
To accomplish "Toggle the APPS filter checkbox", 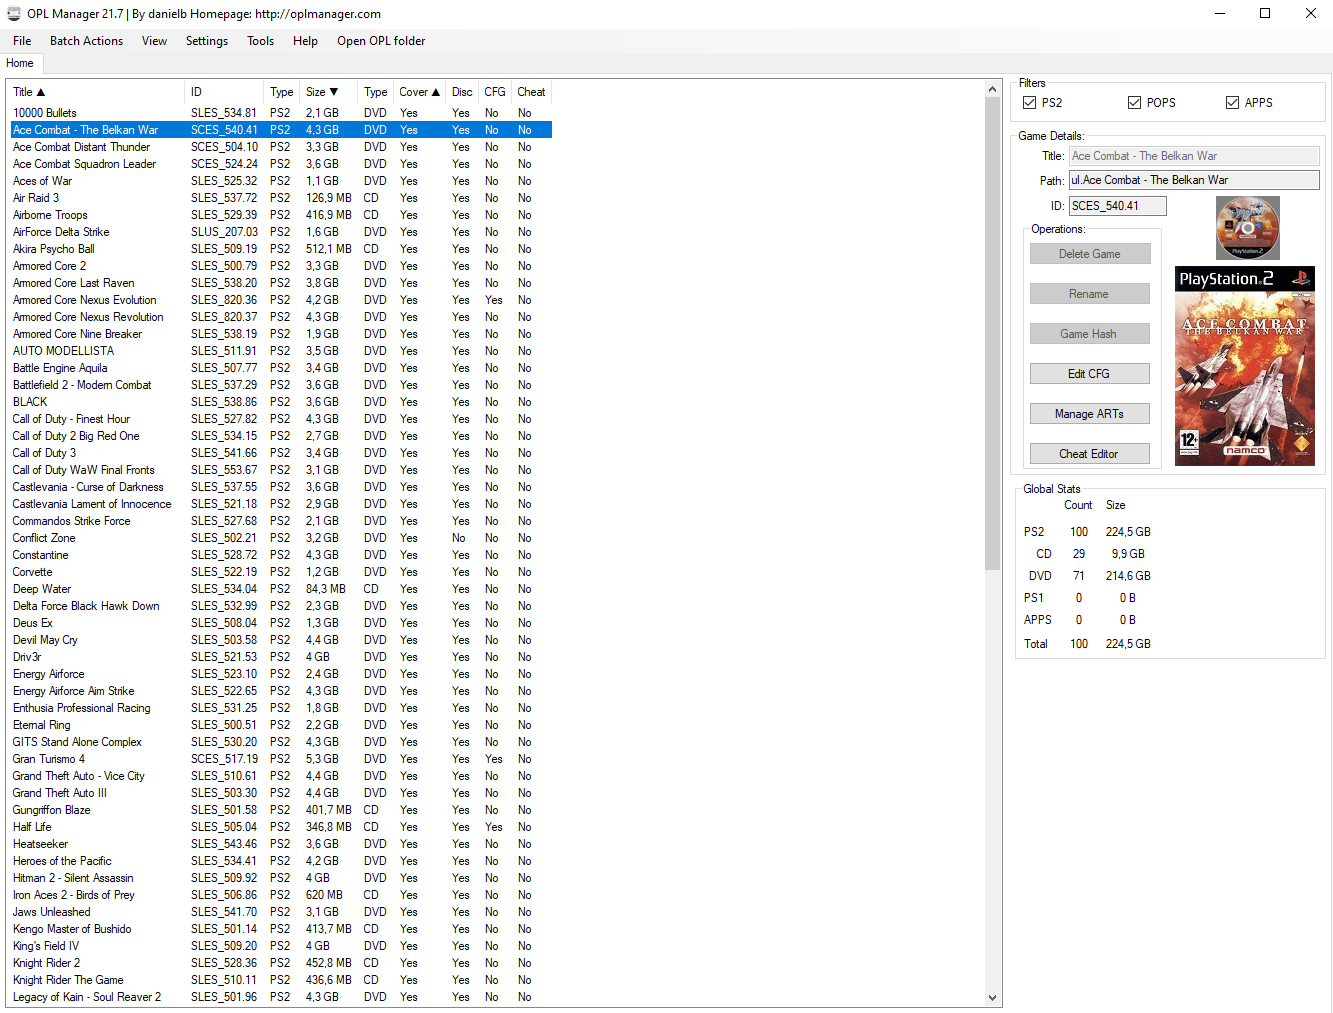I will pos(1232,102).
